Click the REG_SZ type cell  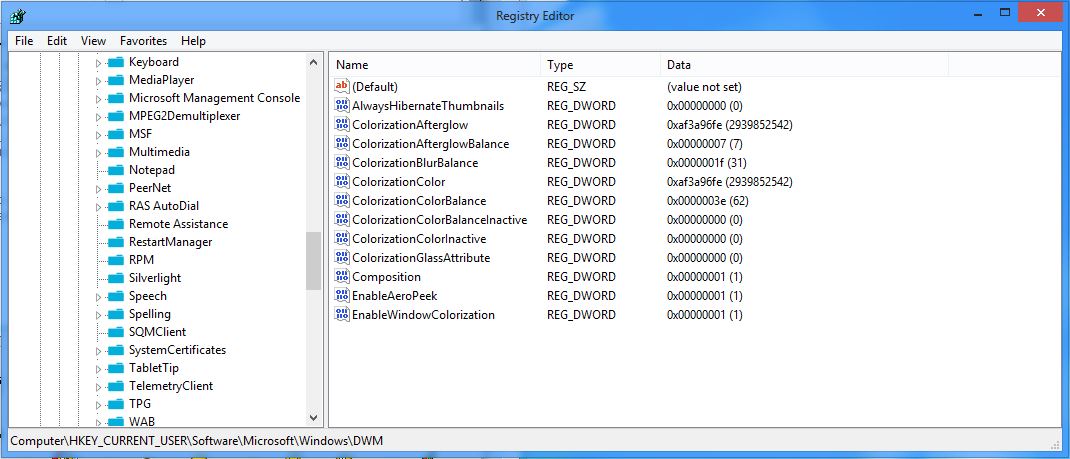point(566,87)
